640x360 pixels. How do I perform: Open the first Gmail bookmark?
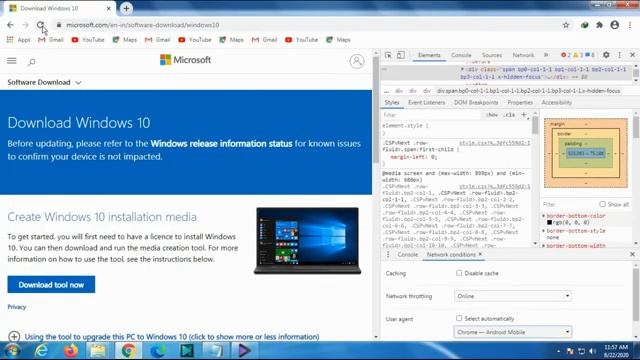(51, 40)
